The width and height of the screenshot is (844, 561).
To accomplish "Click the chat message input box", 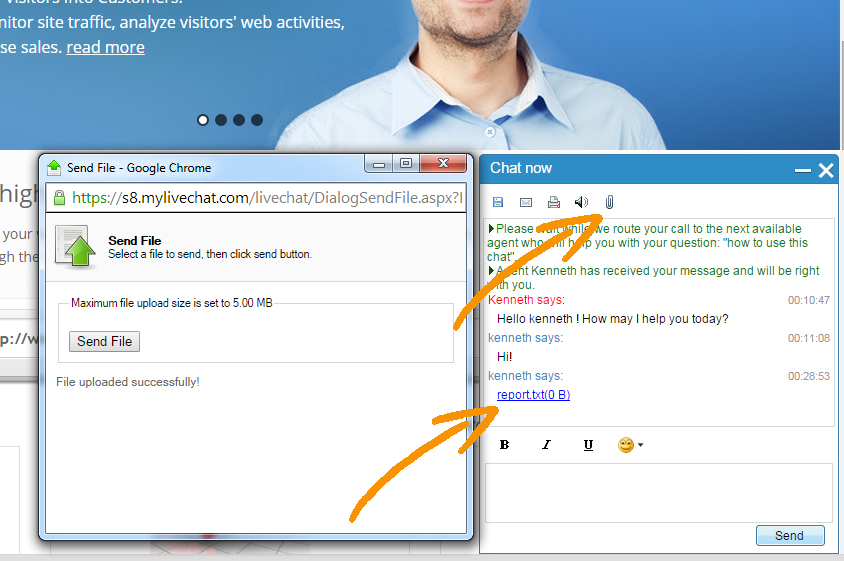I will point(658,492).
